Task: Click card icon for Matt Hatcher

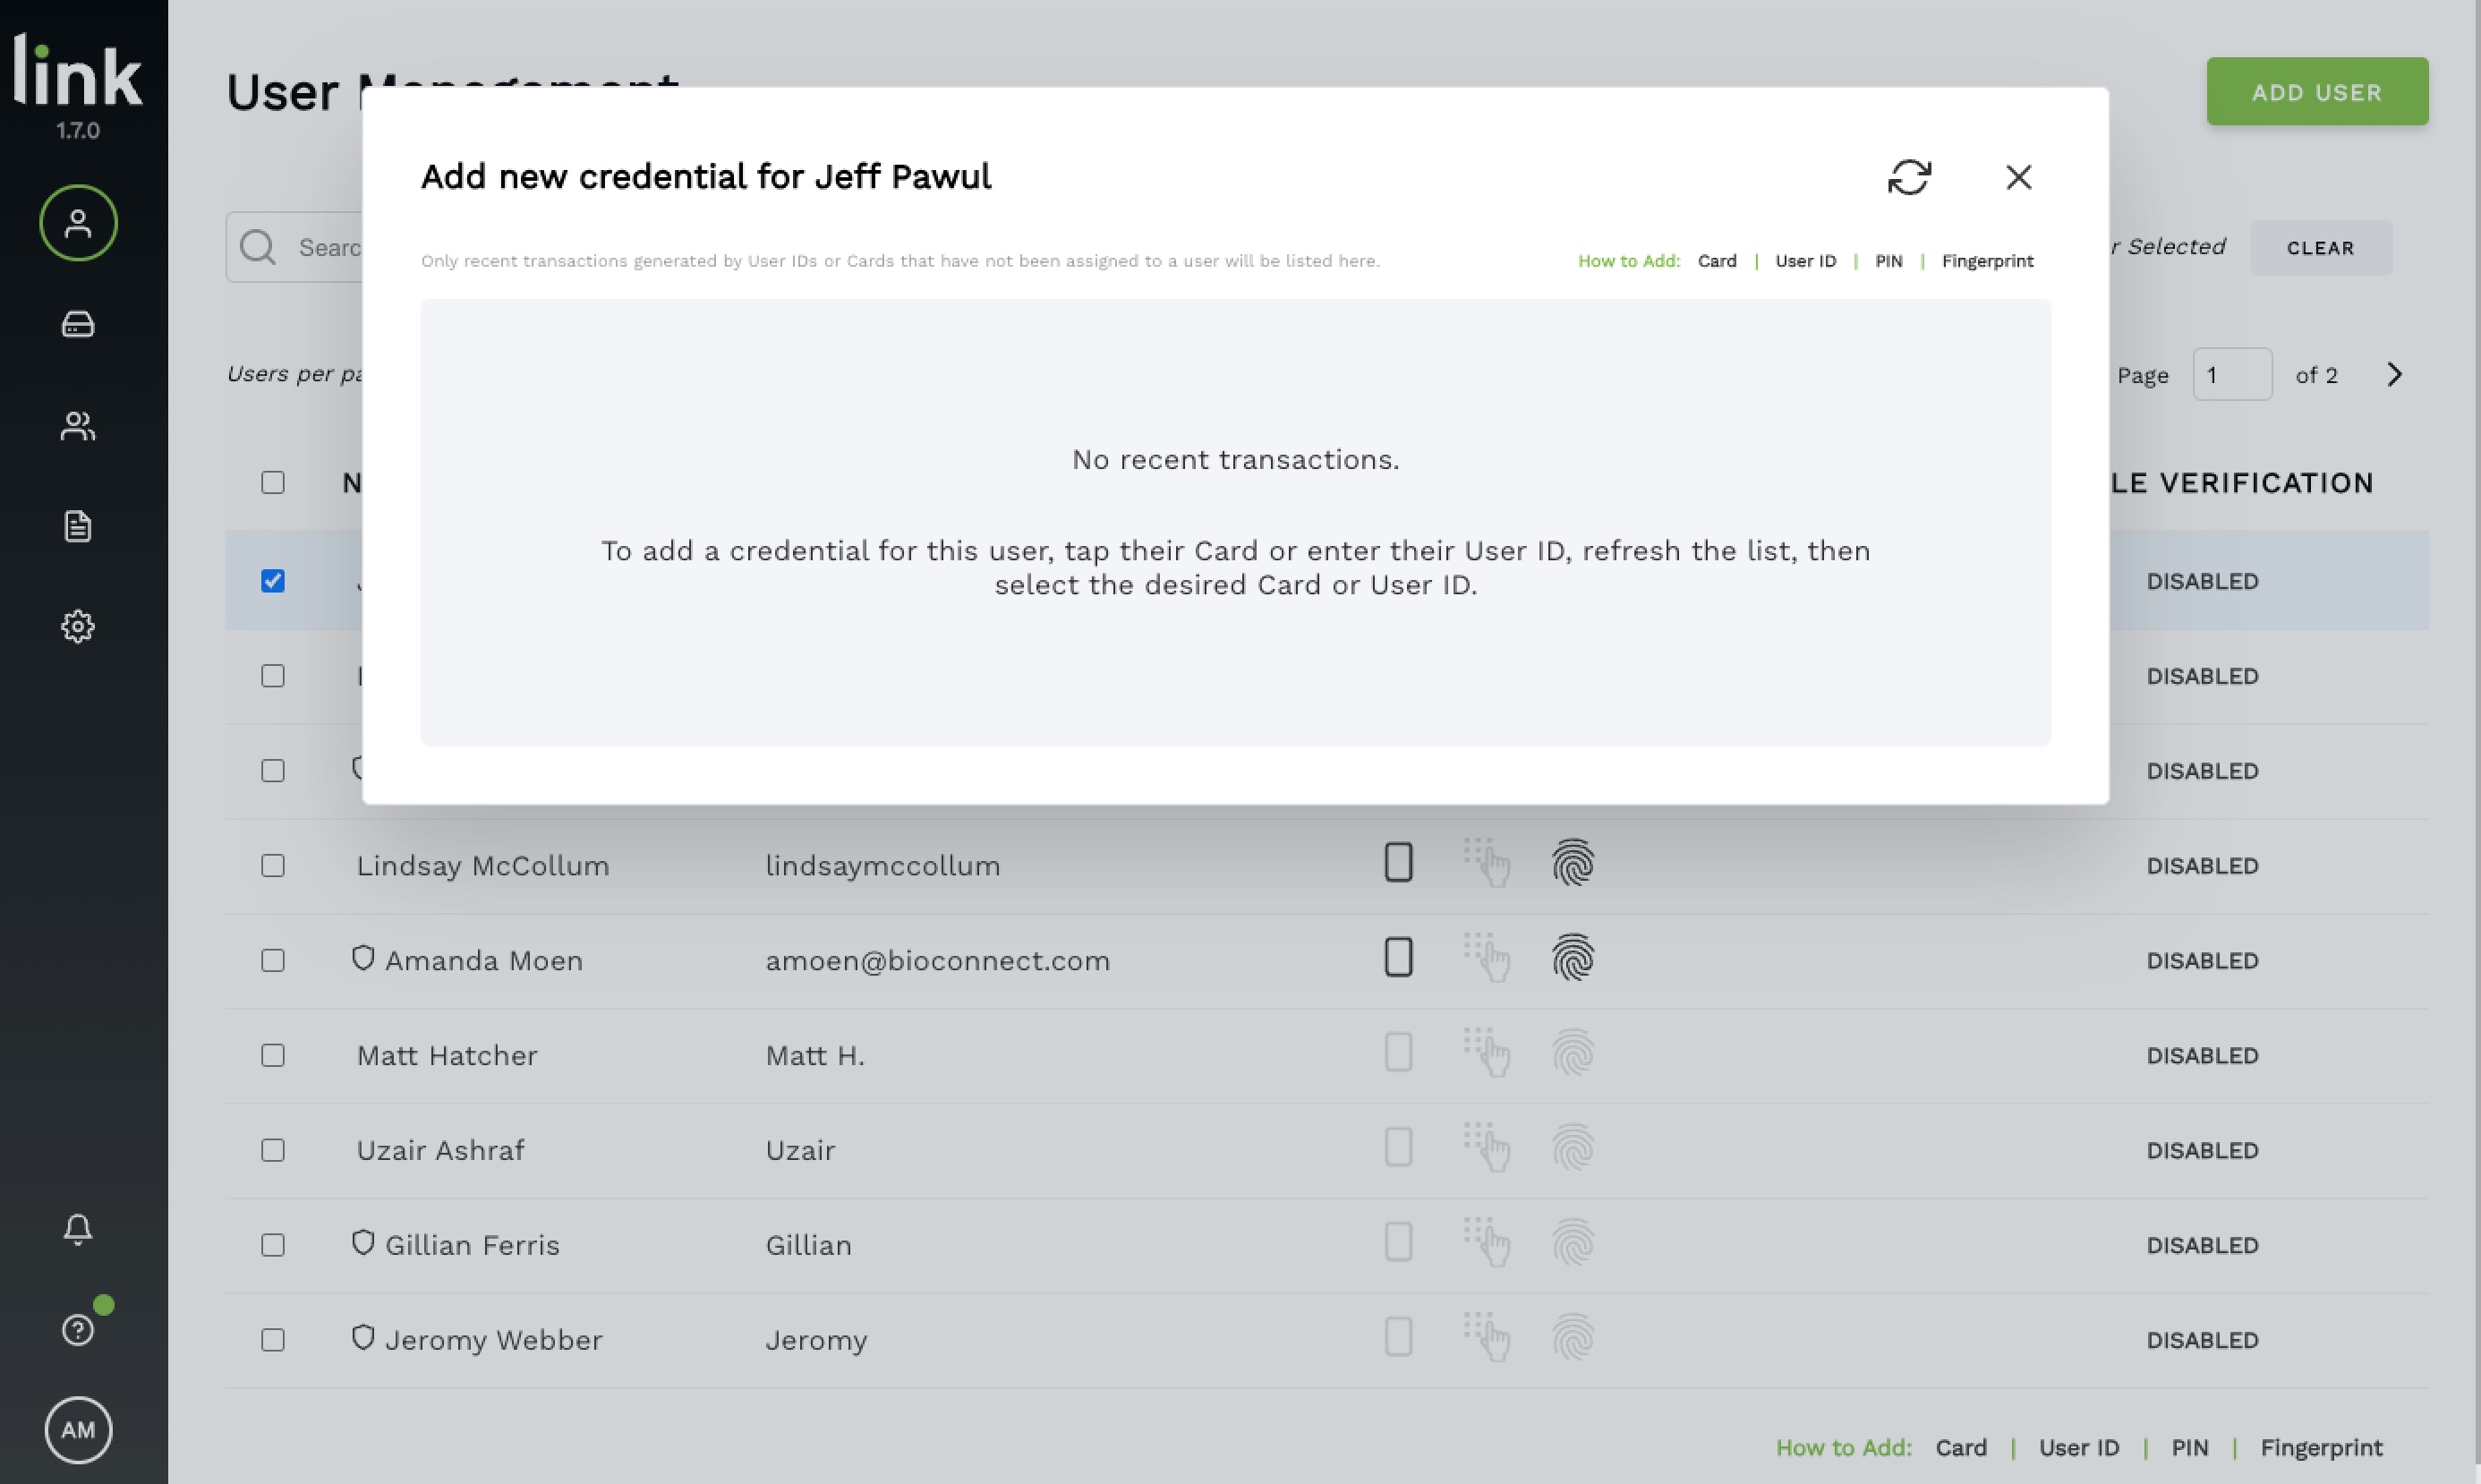Action: 1398,1052
